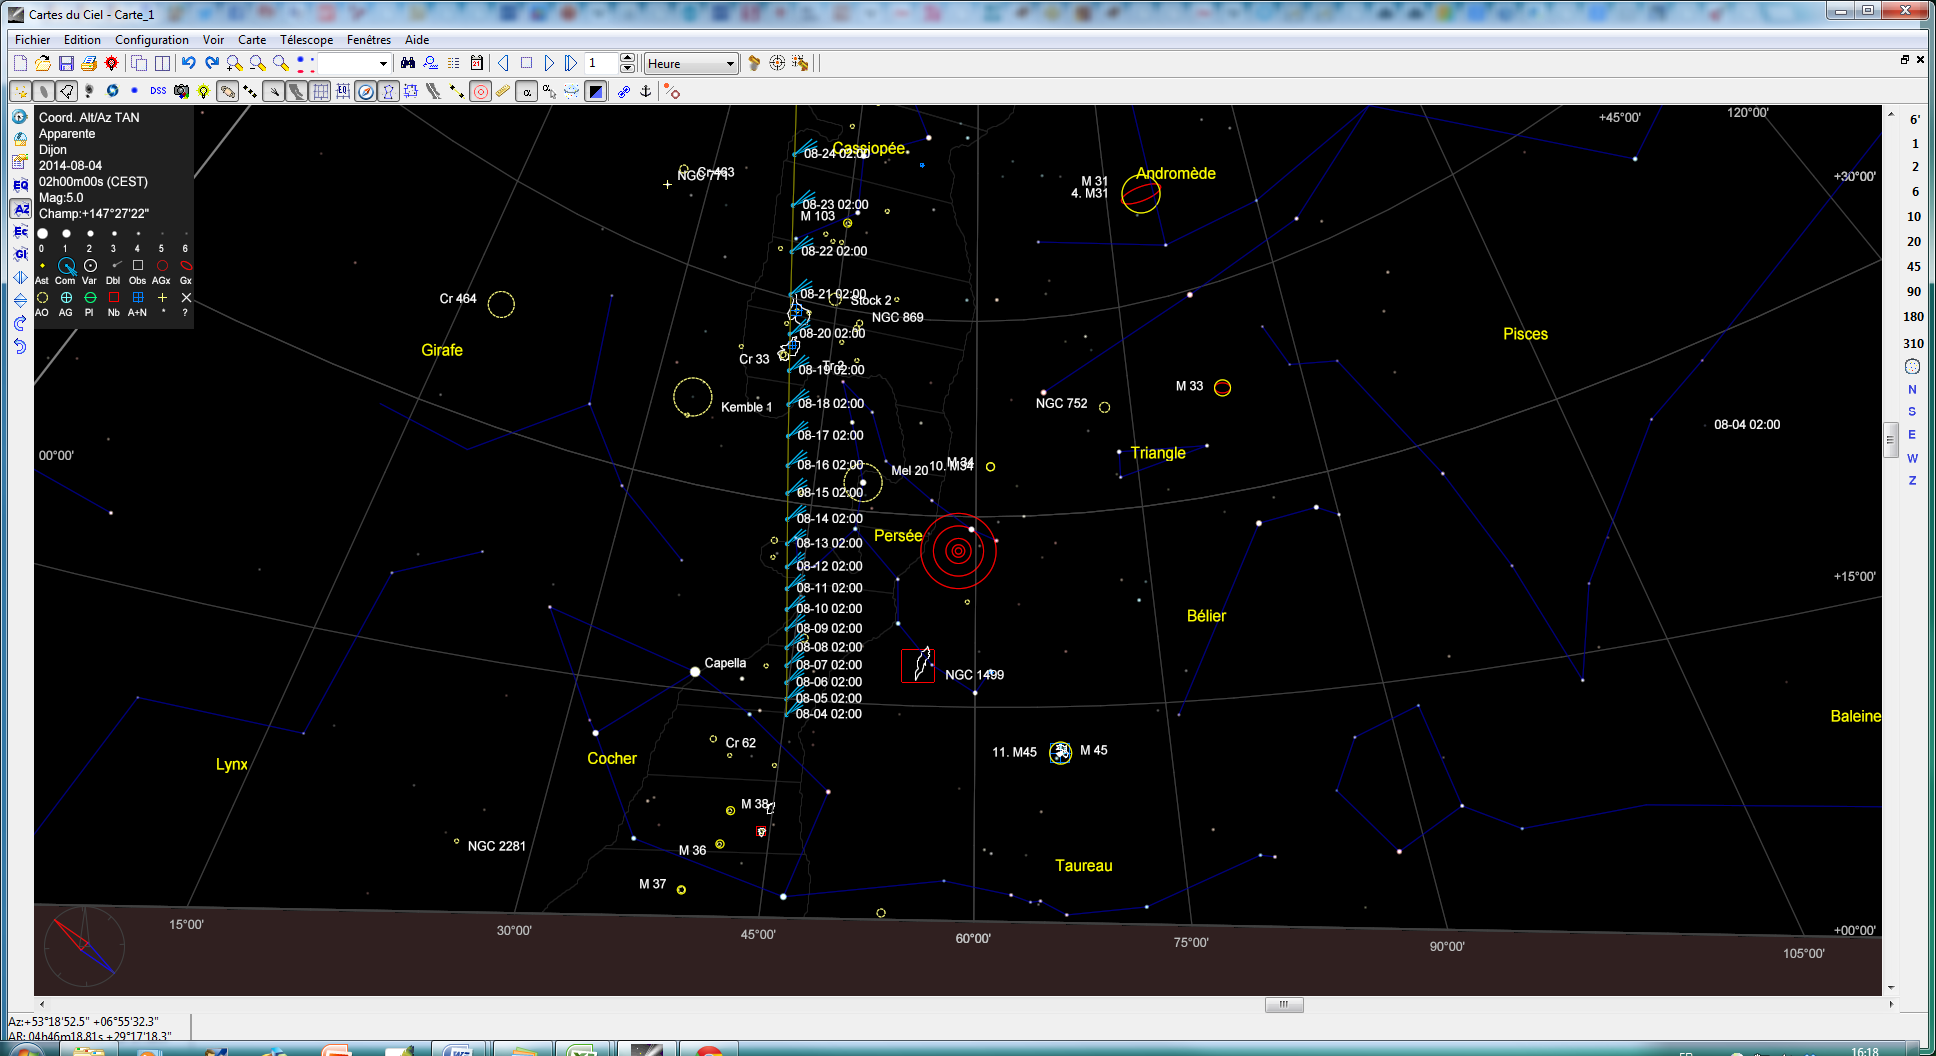Image resolution: width=1936 pixels, height=1056 pixels.
Task: Click the flip horizontally arrows icon
Action: coord(20,277)
